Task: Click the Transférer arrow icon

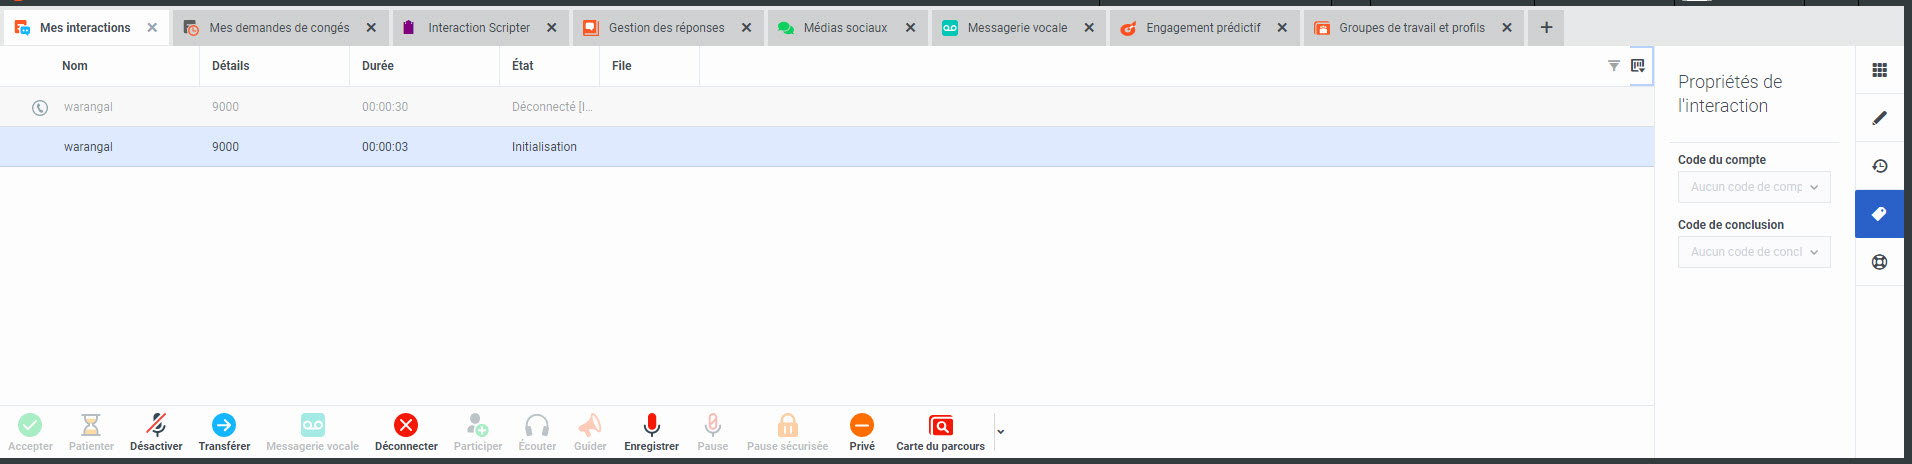Action: (224, 426)
